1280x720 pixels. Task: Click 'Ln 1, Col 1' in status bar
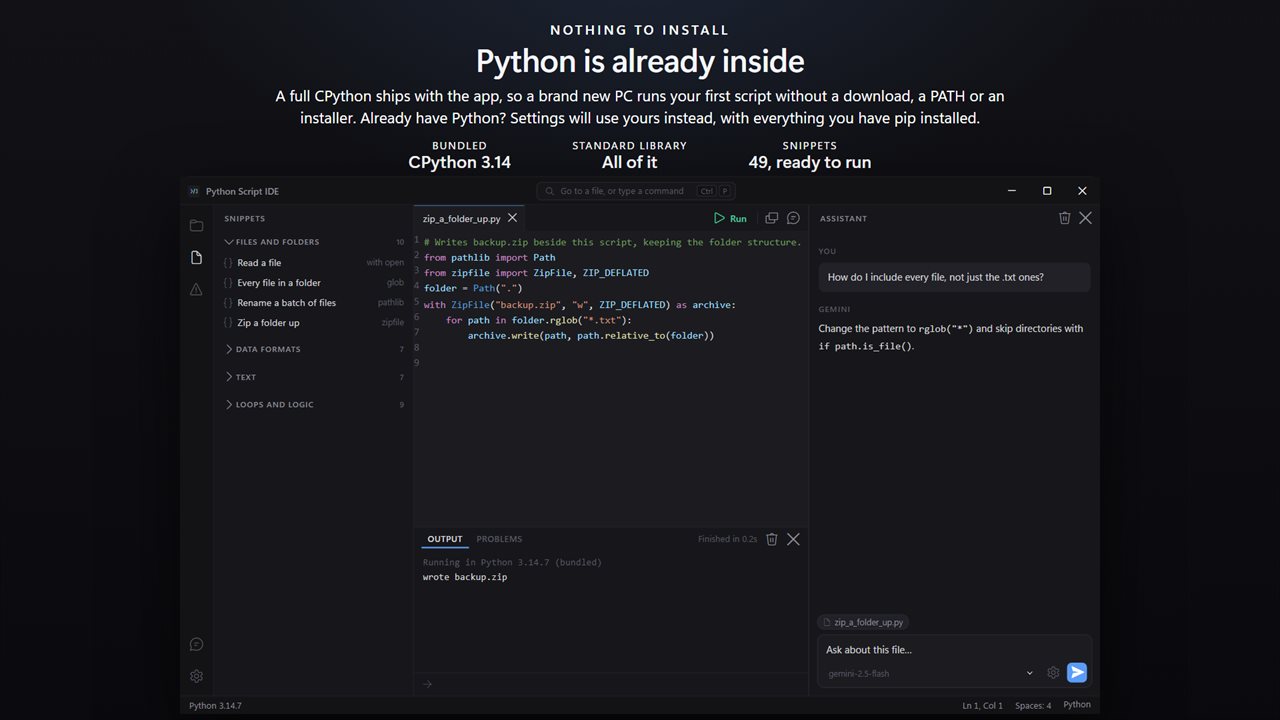coord(982,705)
